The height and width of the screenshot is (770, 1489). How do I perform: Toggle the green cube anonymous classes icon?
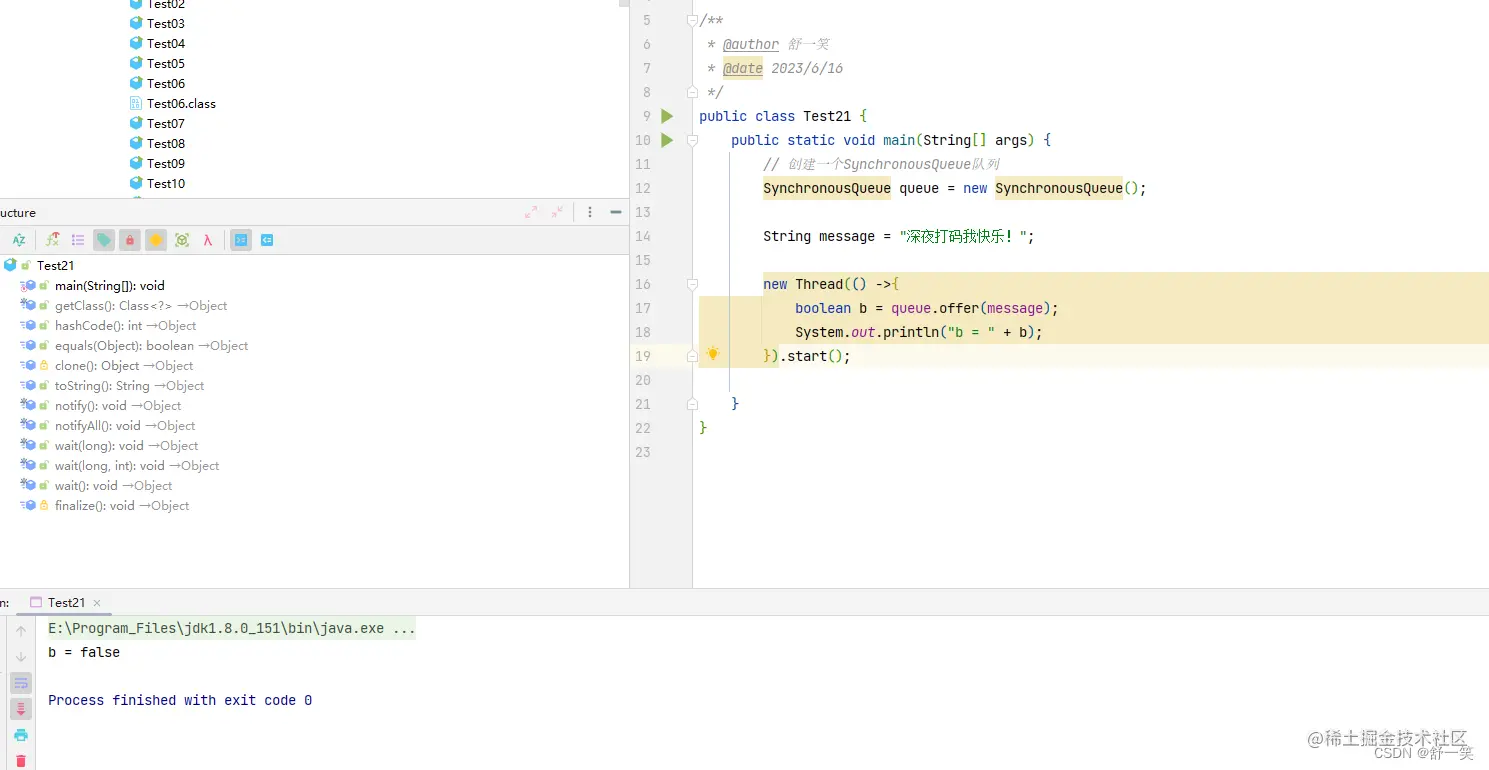pyautogui.click(x=182, y=240)
